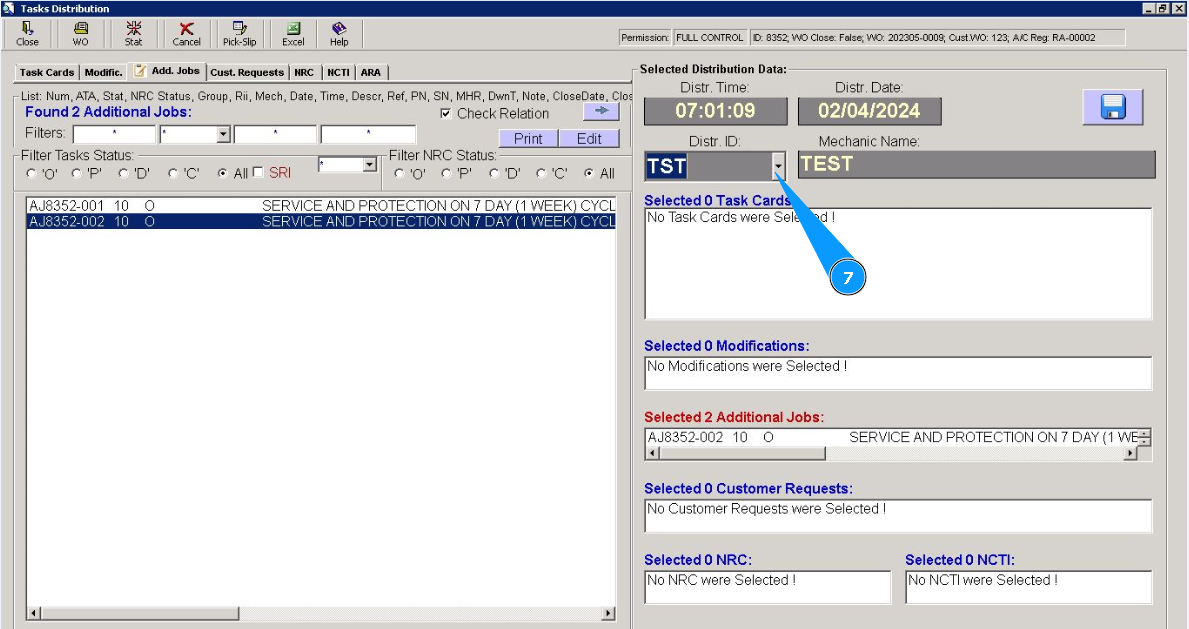The height and width of the screenshot is (629, 1189).
Task: Click the ID: 8352 work order info field
Action: [938, 37]
